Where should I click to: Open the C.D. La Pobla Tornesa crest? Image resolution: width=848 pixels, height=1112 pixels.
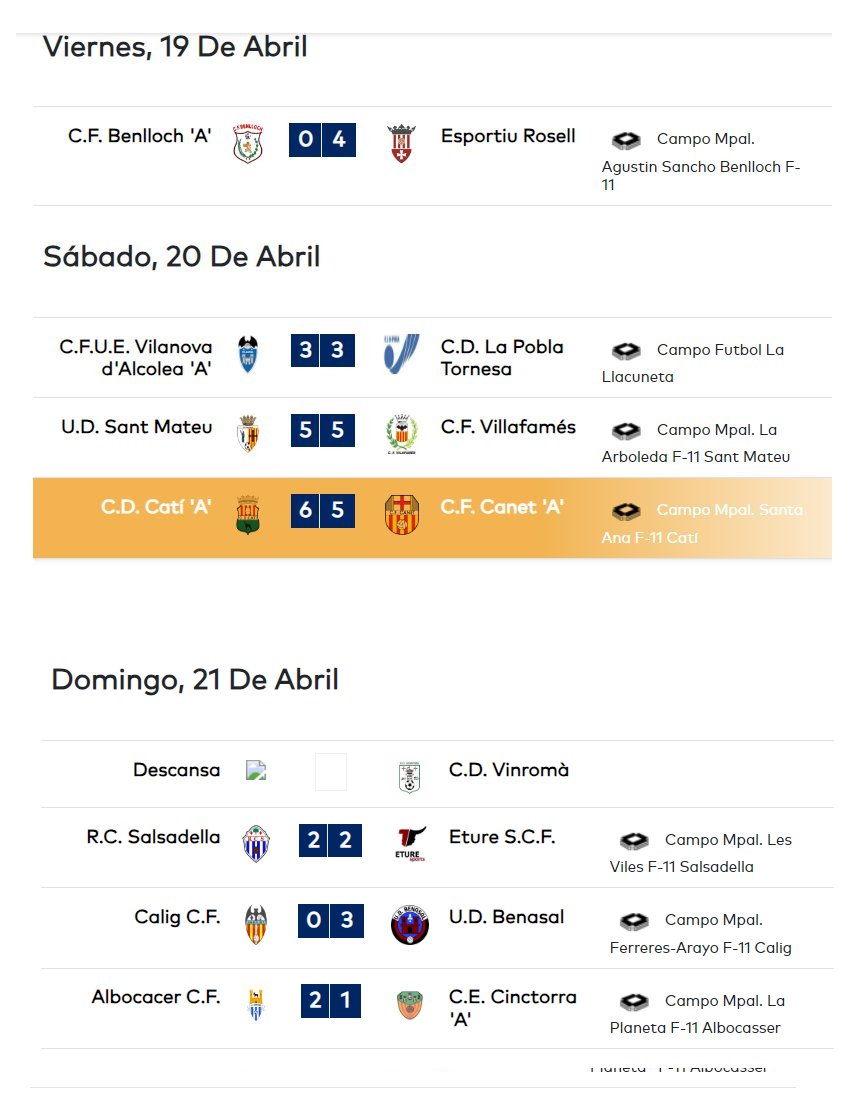click(401, 354)
